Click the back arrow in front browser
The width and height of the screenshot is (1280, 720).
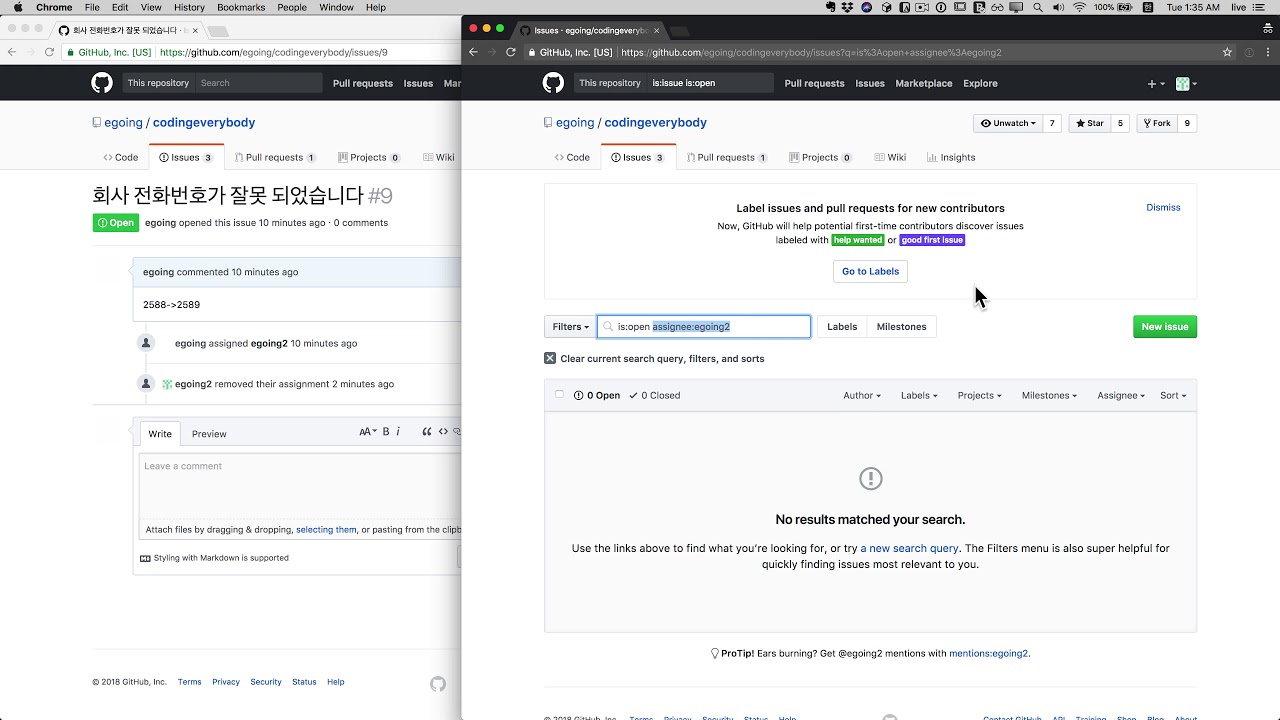pyautogui.click(x=474, y=52)
